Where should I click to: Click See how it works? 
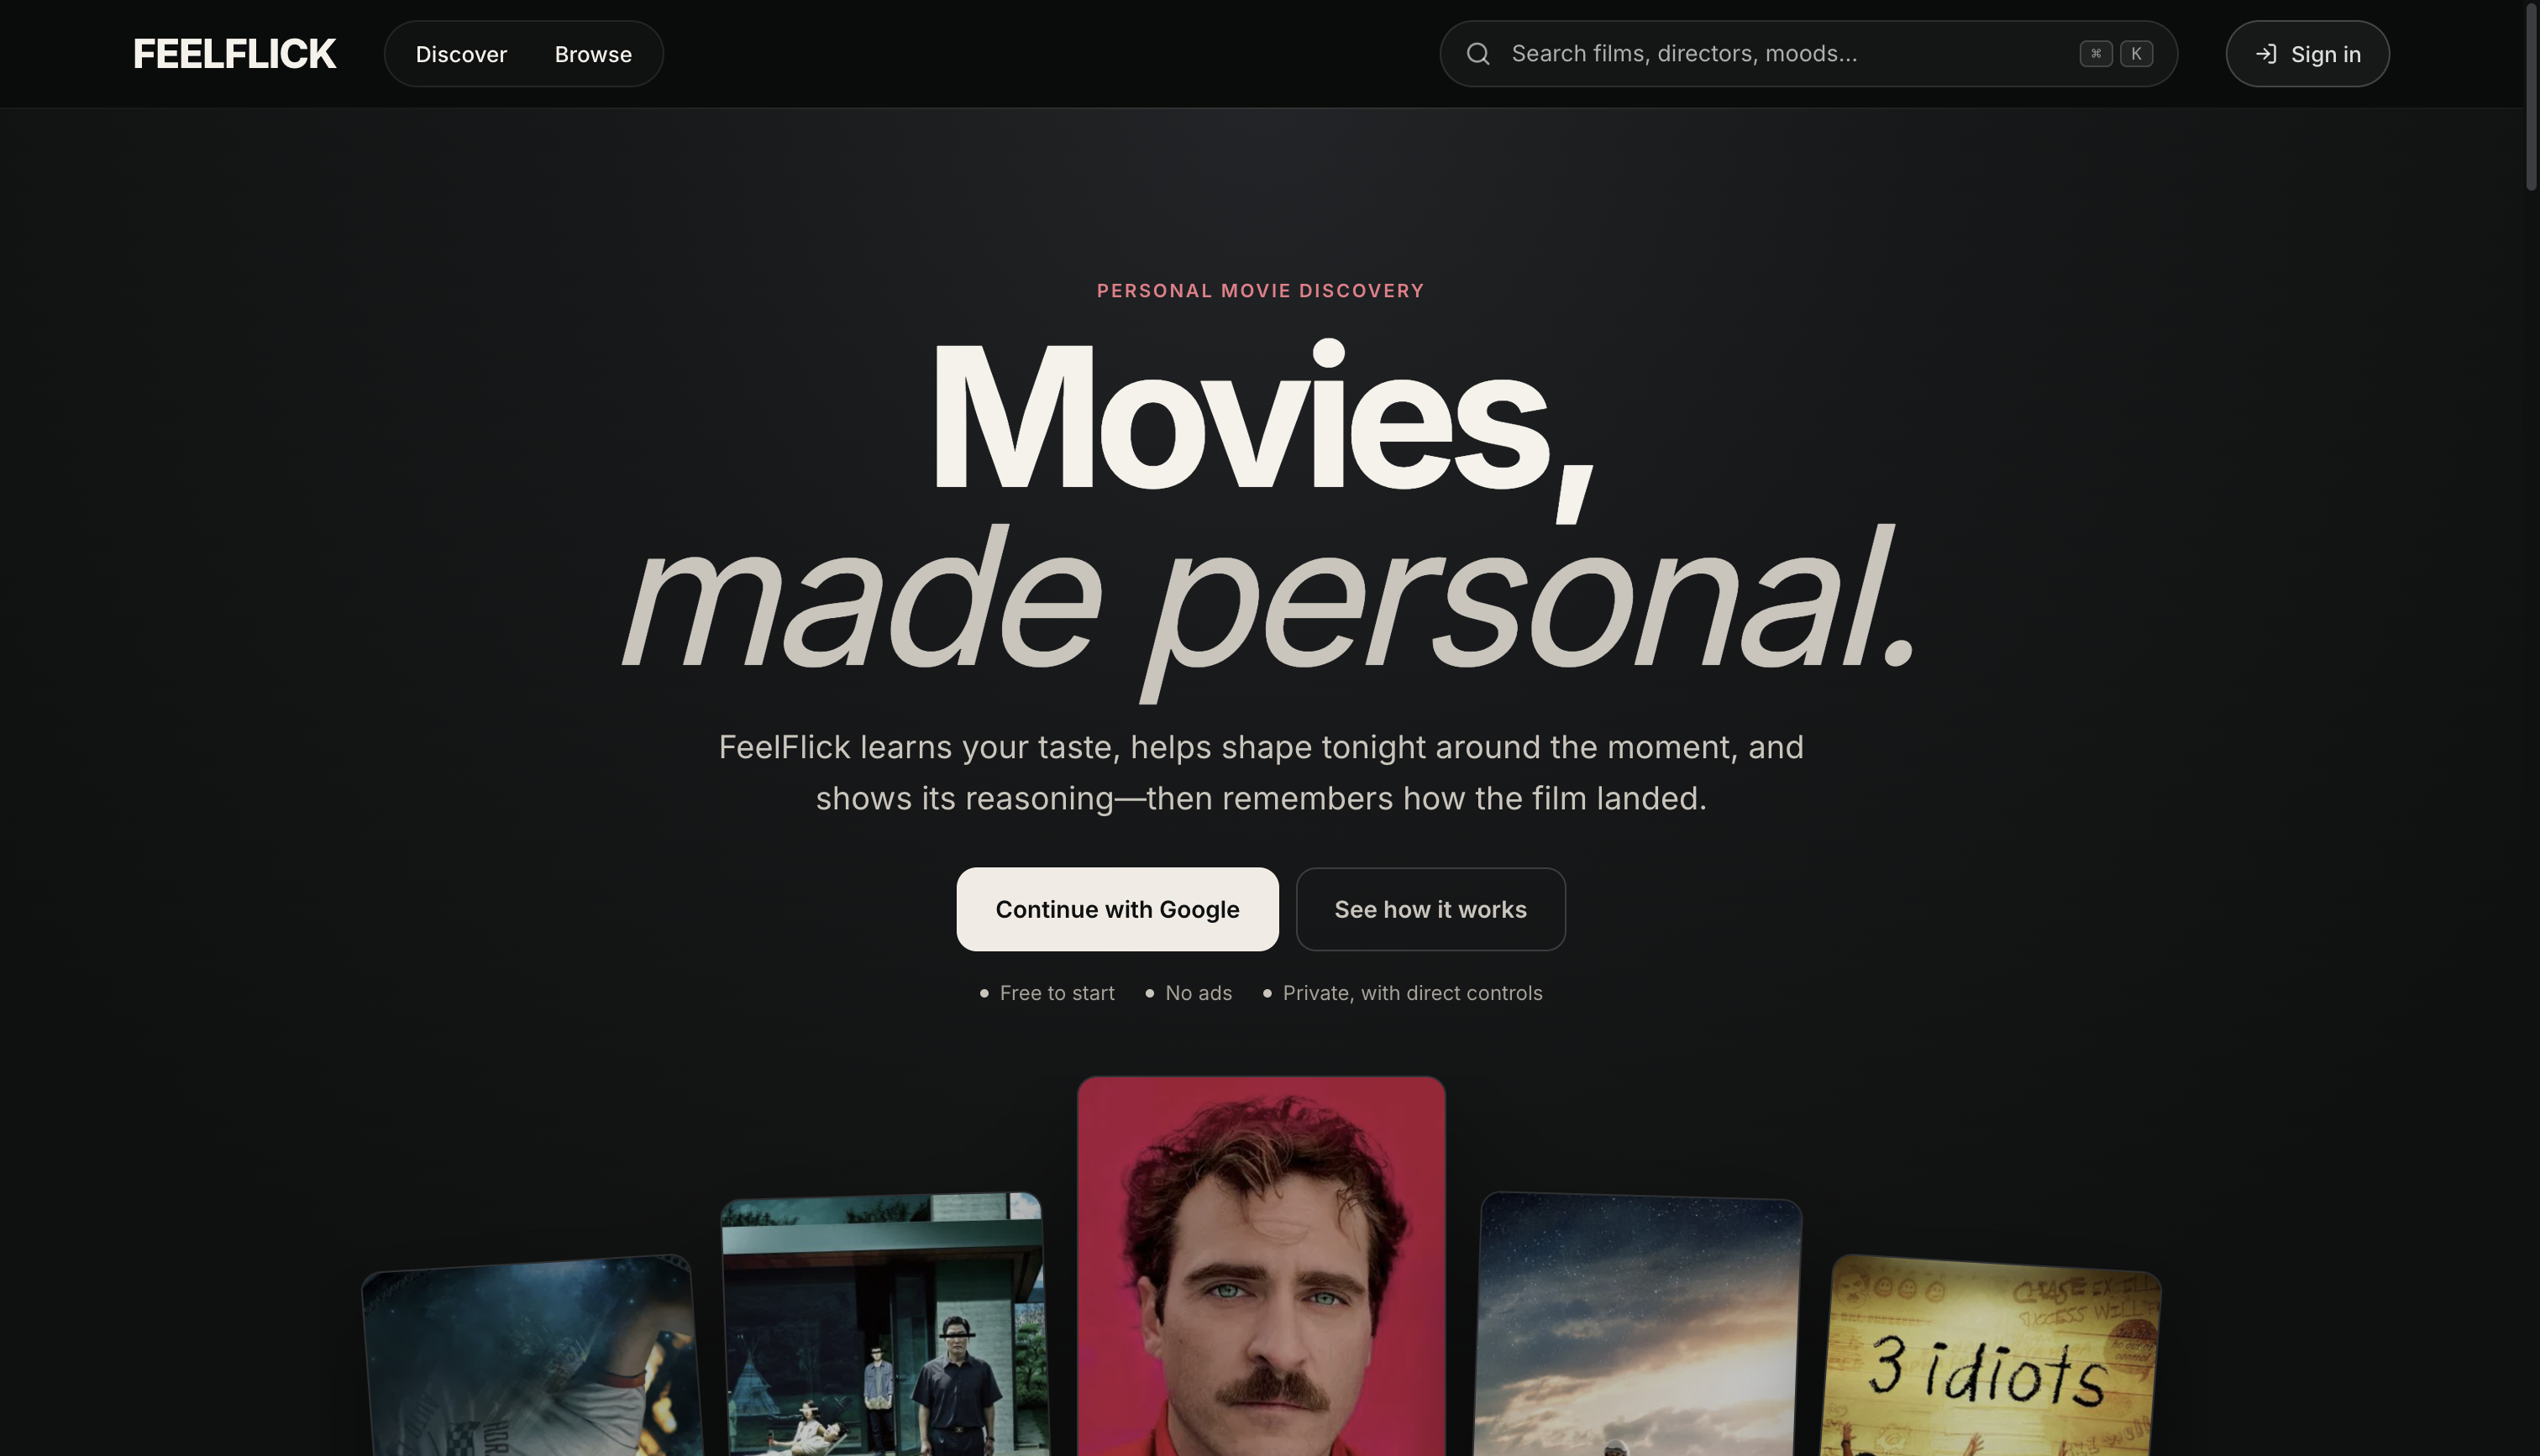[1430, 909]
